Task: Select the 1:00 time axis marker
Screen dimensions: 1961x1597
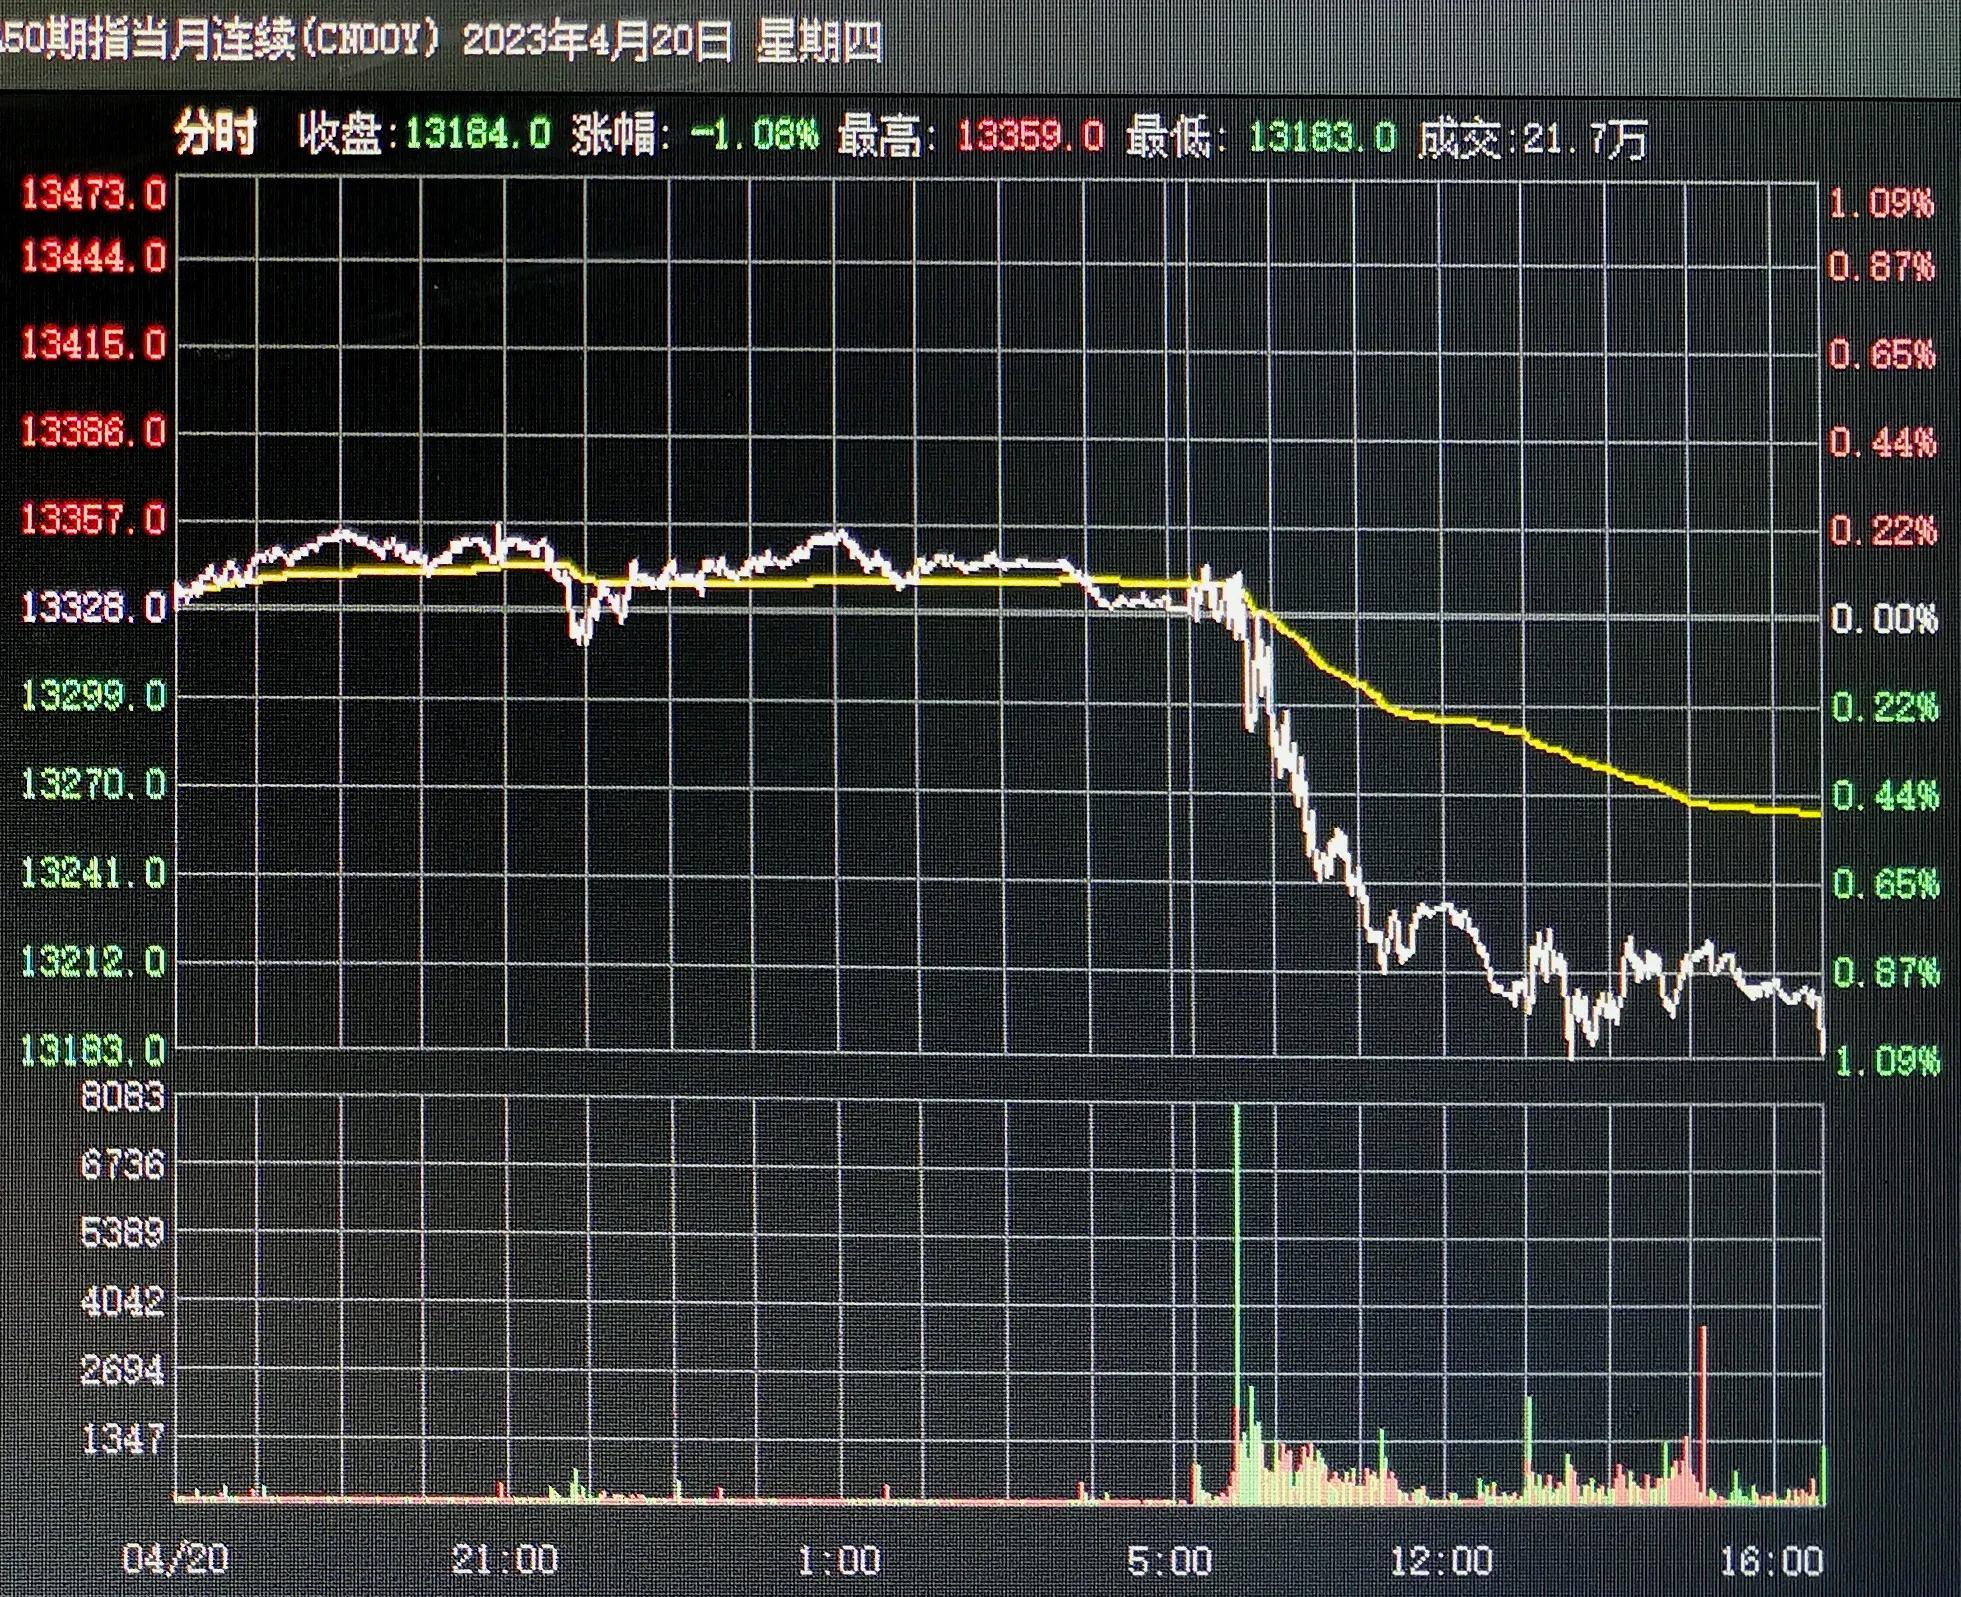Action: (838, 1560)
